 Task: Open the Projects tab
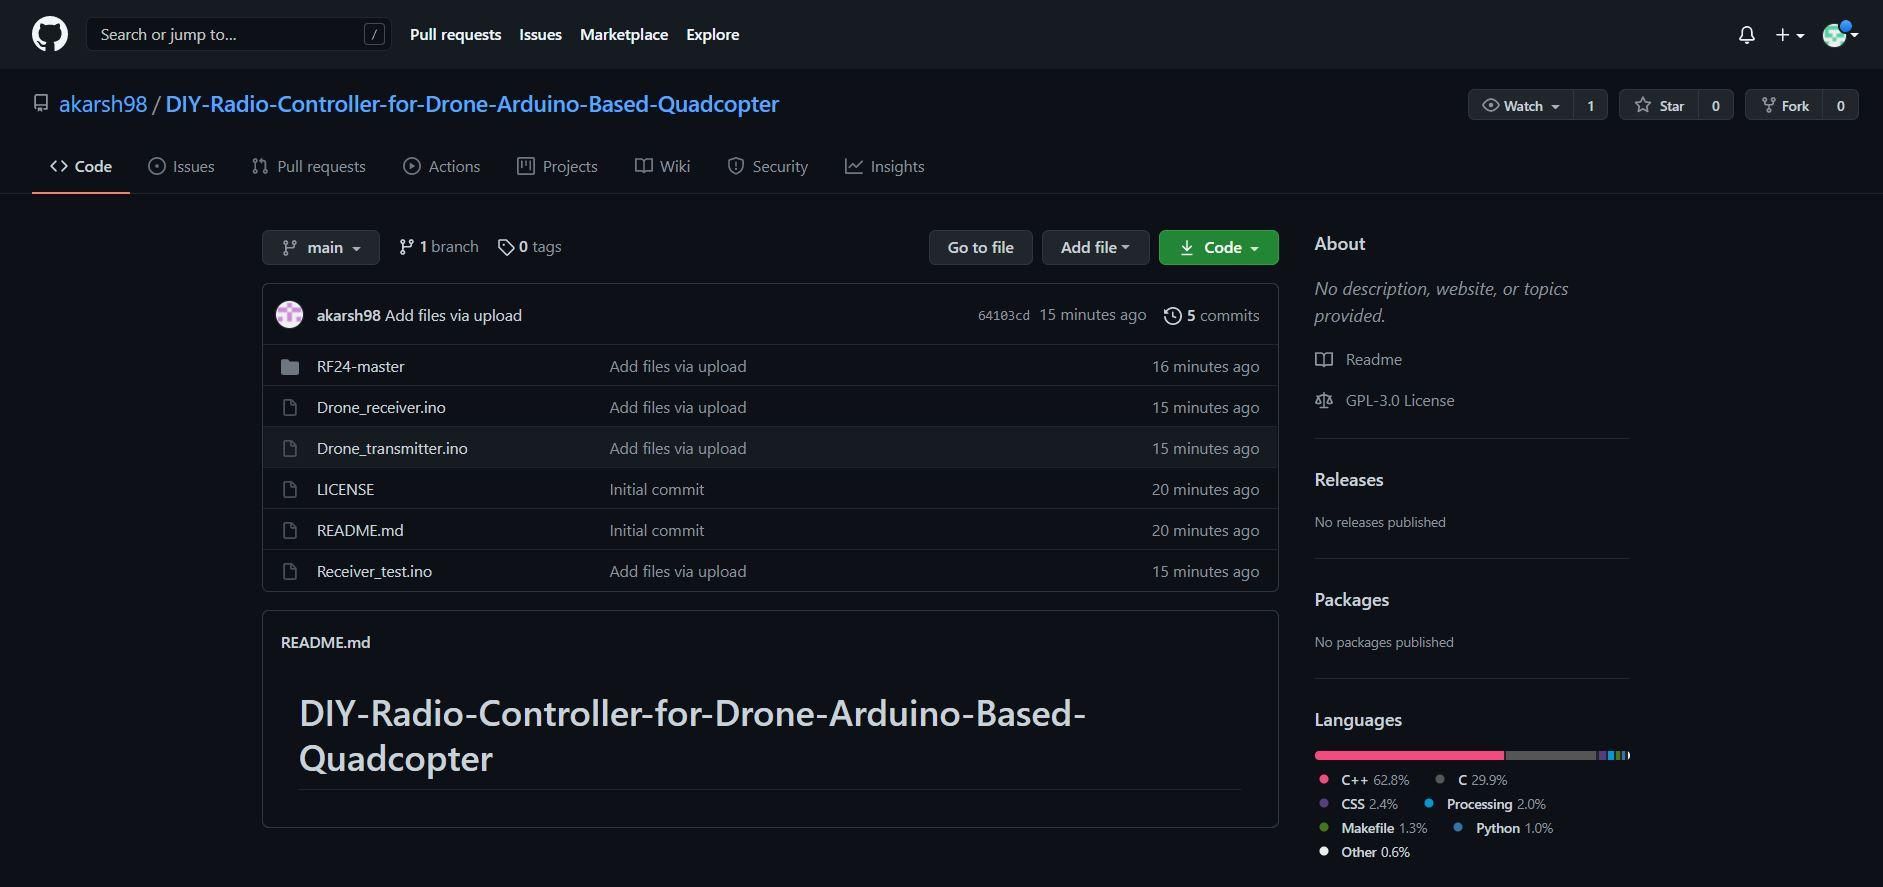(558, 167)
